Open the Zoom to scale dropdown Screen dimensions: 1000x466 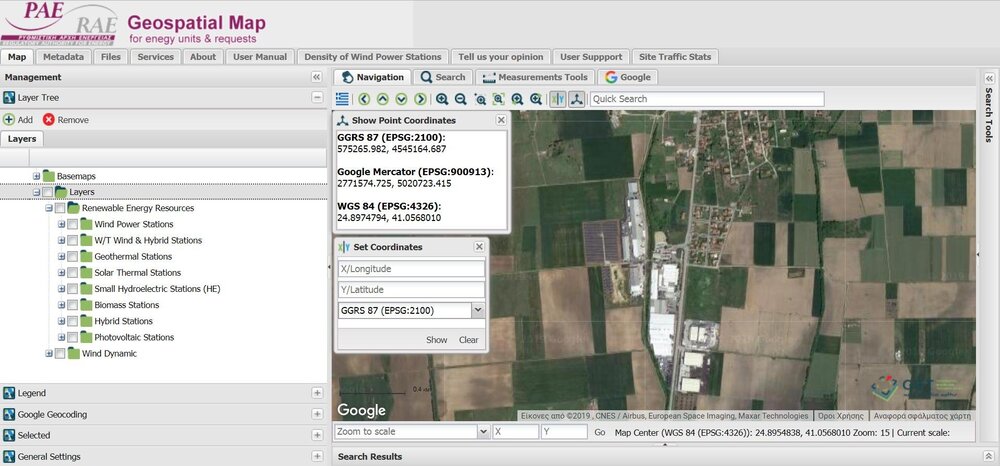tap(484, 432)
